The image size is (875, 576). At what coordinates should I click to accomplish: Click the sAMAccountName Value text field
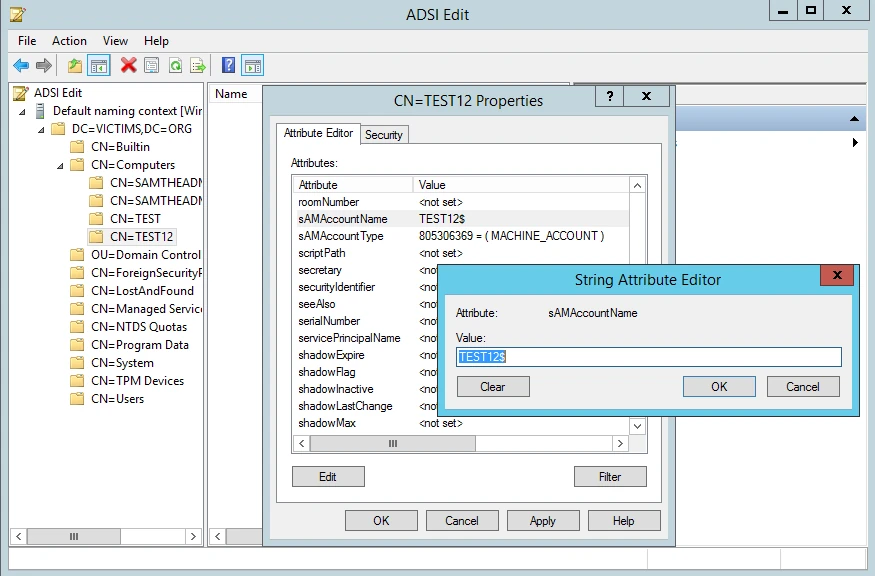[x=648, y=357]
